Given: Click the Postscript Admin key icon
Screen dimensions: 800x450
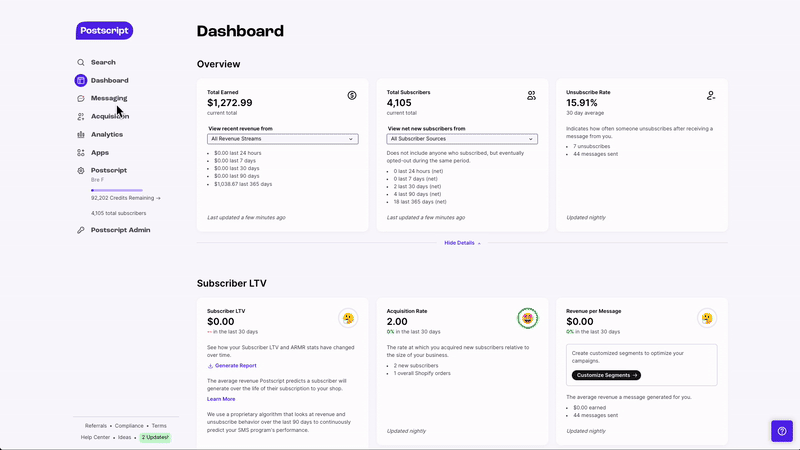Looking at the screenshot, I should point(81,230).
